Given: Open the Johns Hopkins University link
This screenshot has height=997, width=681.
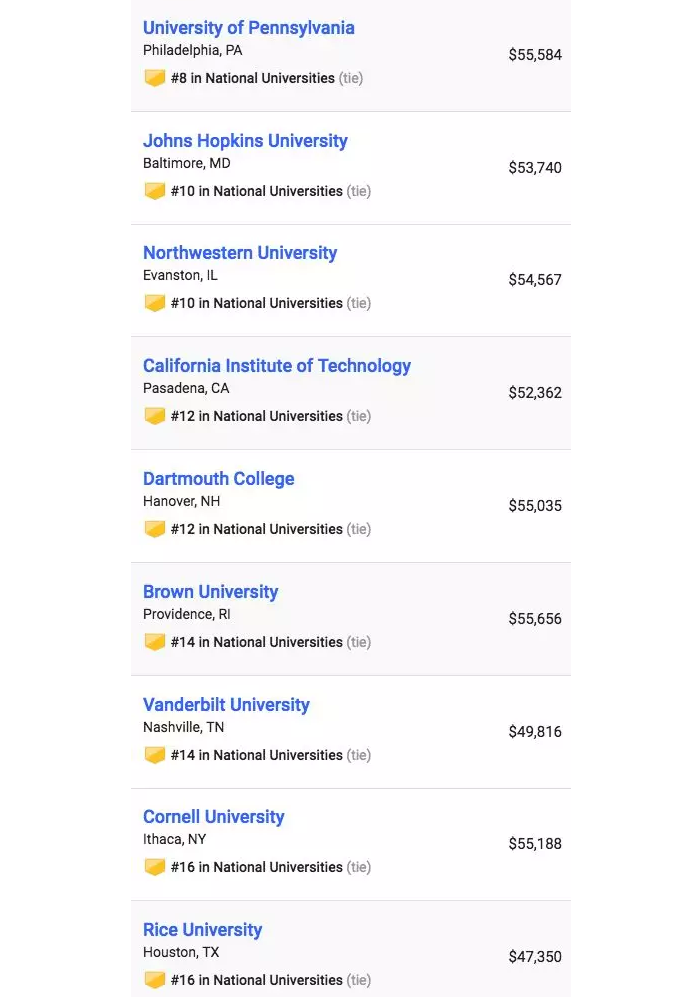Looking at the screenshot, I should tap(245, 141).
